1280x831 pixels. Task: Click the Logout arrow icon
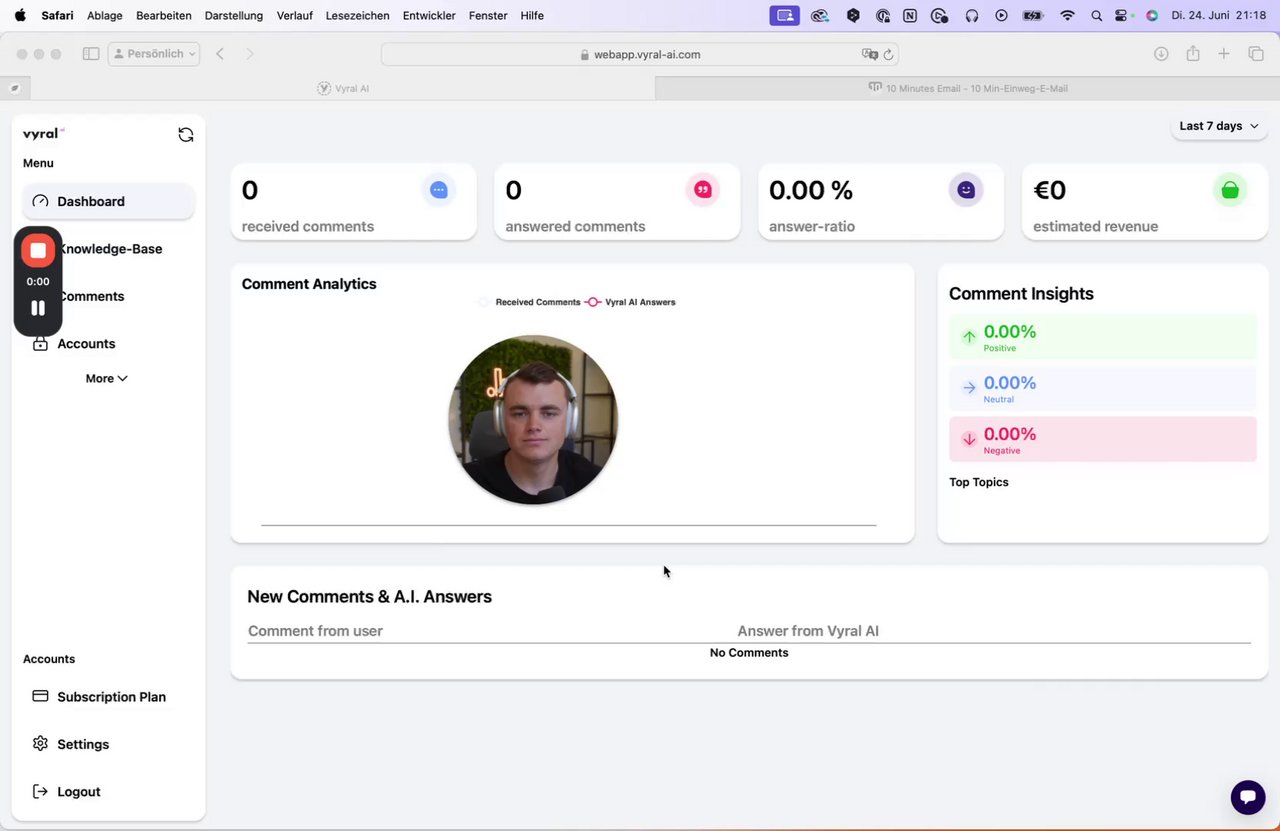click(x=40, y=791)
